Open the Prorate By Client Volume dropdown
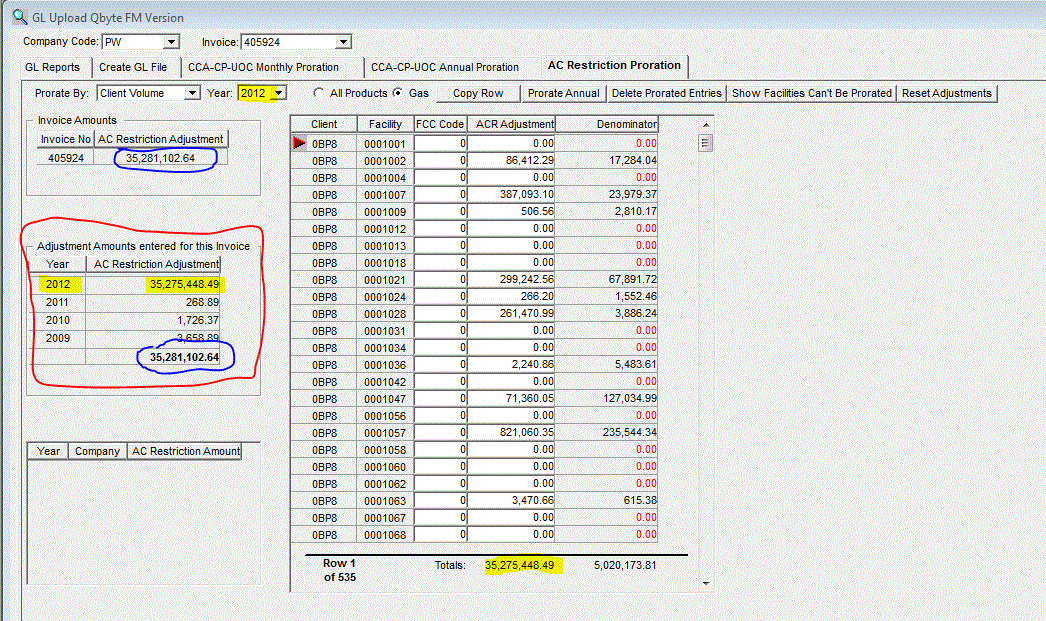Screen dimensions: 1046x621 tap(191, 93)
